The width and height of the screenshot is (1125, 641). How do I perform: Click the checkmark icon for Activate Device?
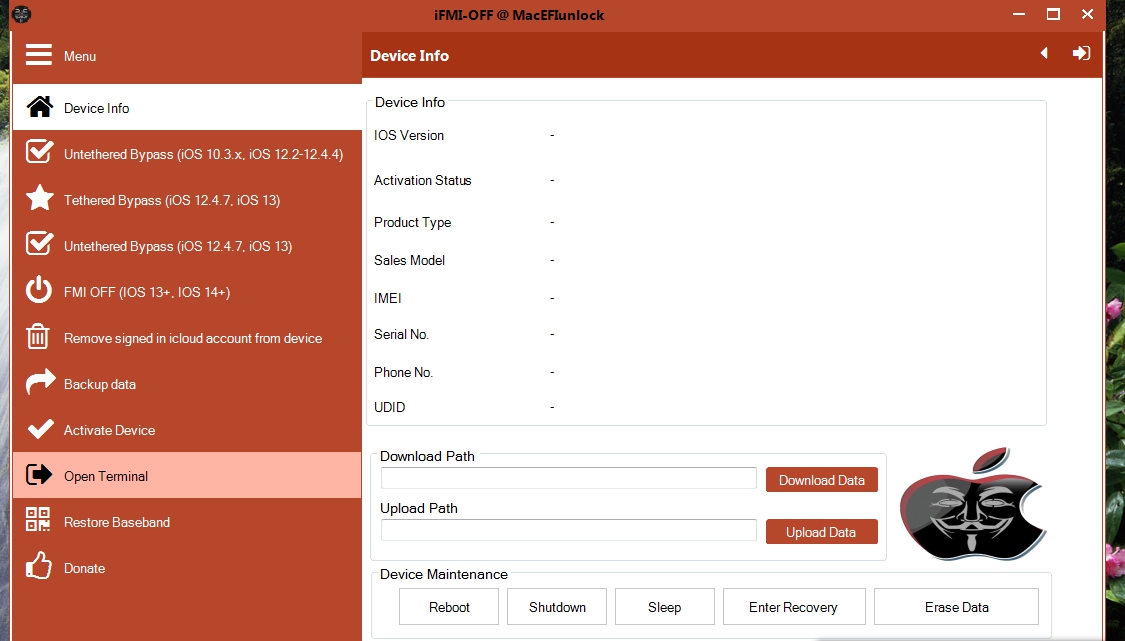coord(40,429)
